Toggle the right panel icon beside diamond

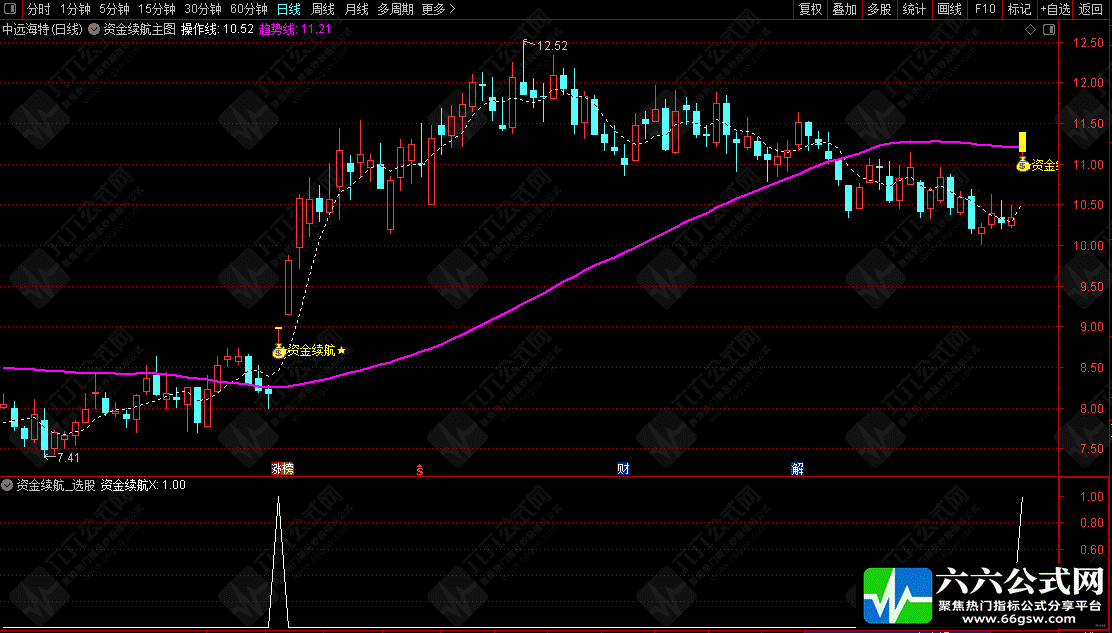pyautogui.click(x=1050, y=29)
